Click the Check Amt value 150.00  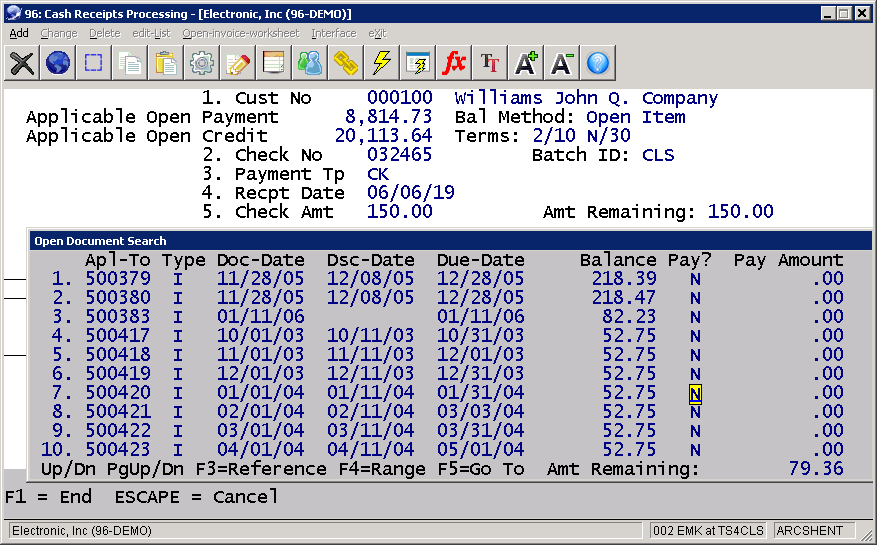pos(399,212)
